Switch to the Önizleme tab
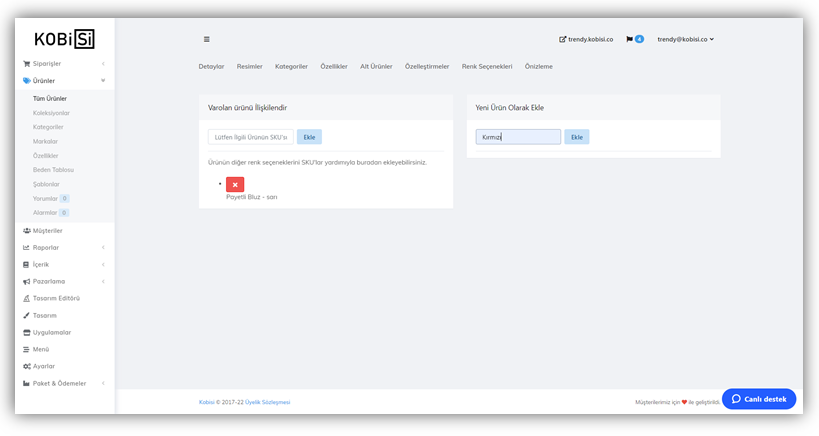819x436 pixels. (x=538, y=66)
